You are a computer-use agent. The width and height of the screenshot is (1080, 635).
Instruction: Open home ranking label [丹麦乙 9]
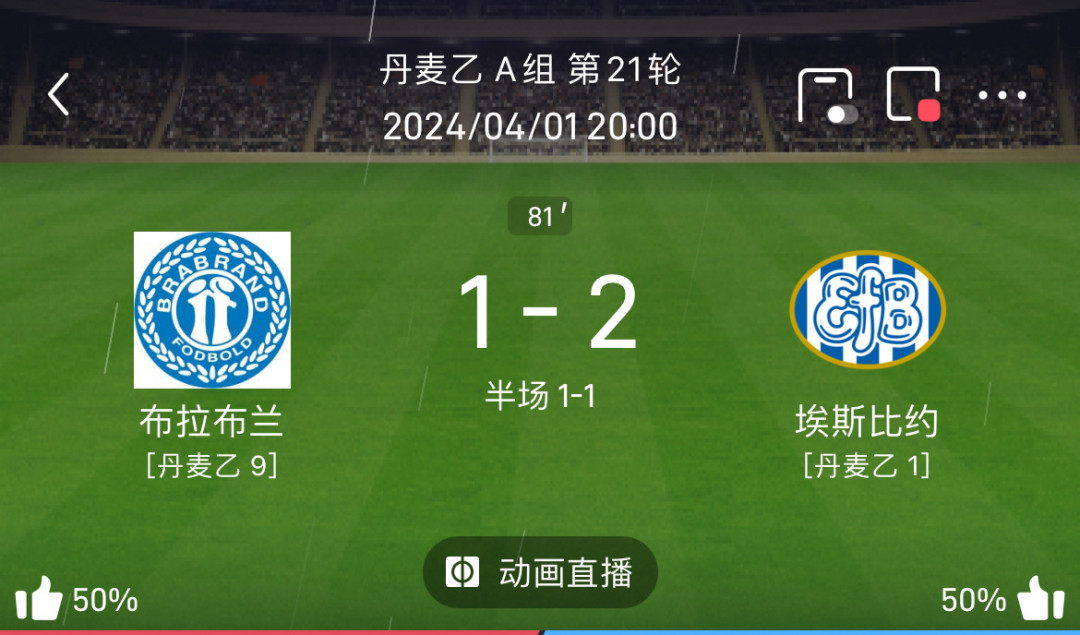tap(212, 466)
